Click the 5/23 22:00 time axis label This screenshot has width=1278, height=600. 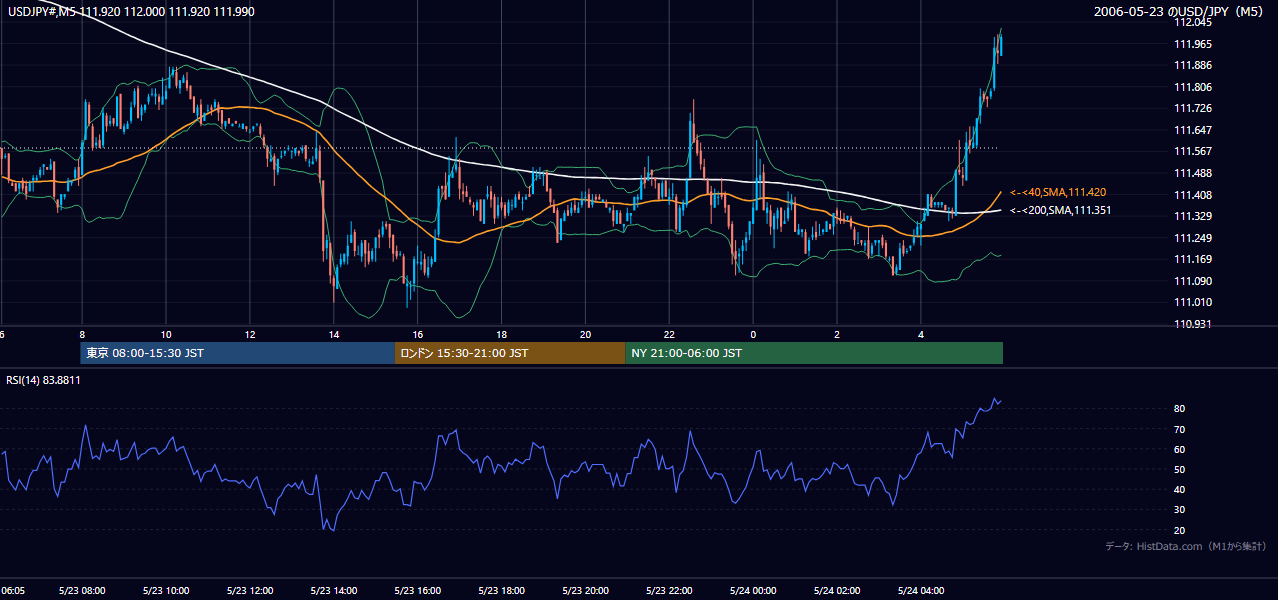[669, 591]
